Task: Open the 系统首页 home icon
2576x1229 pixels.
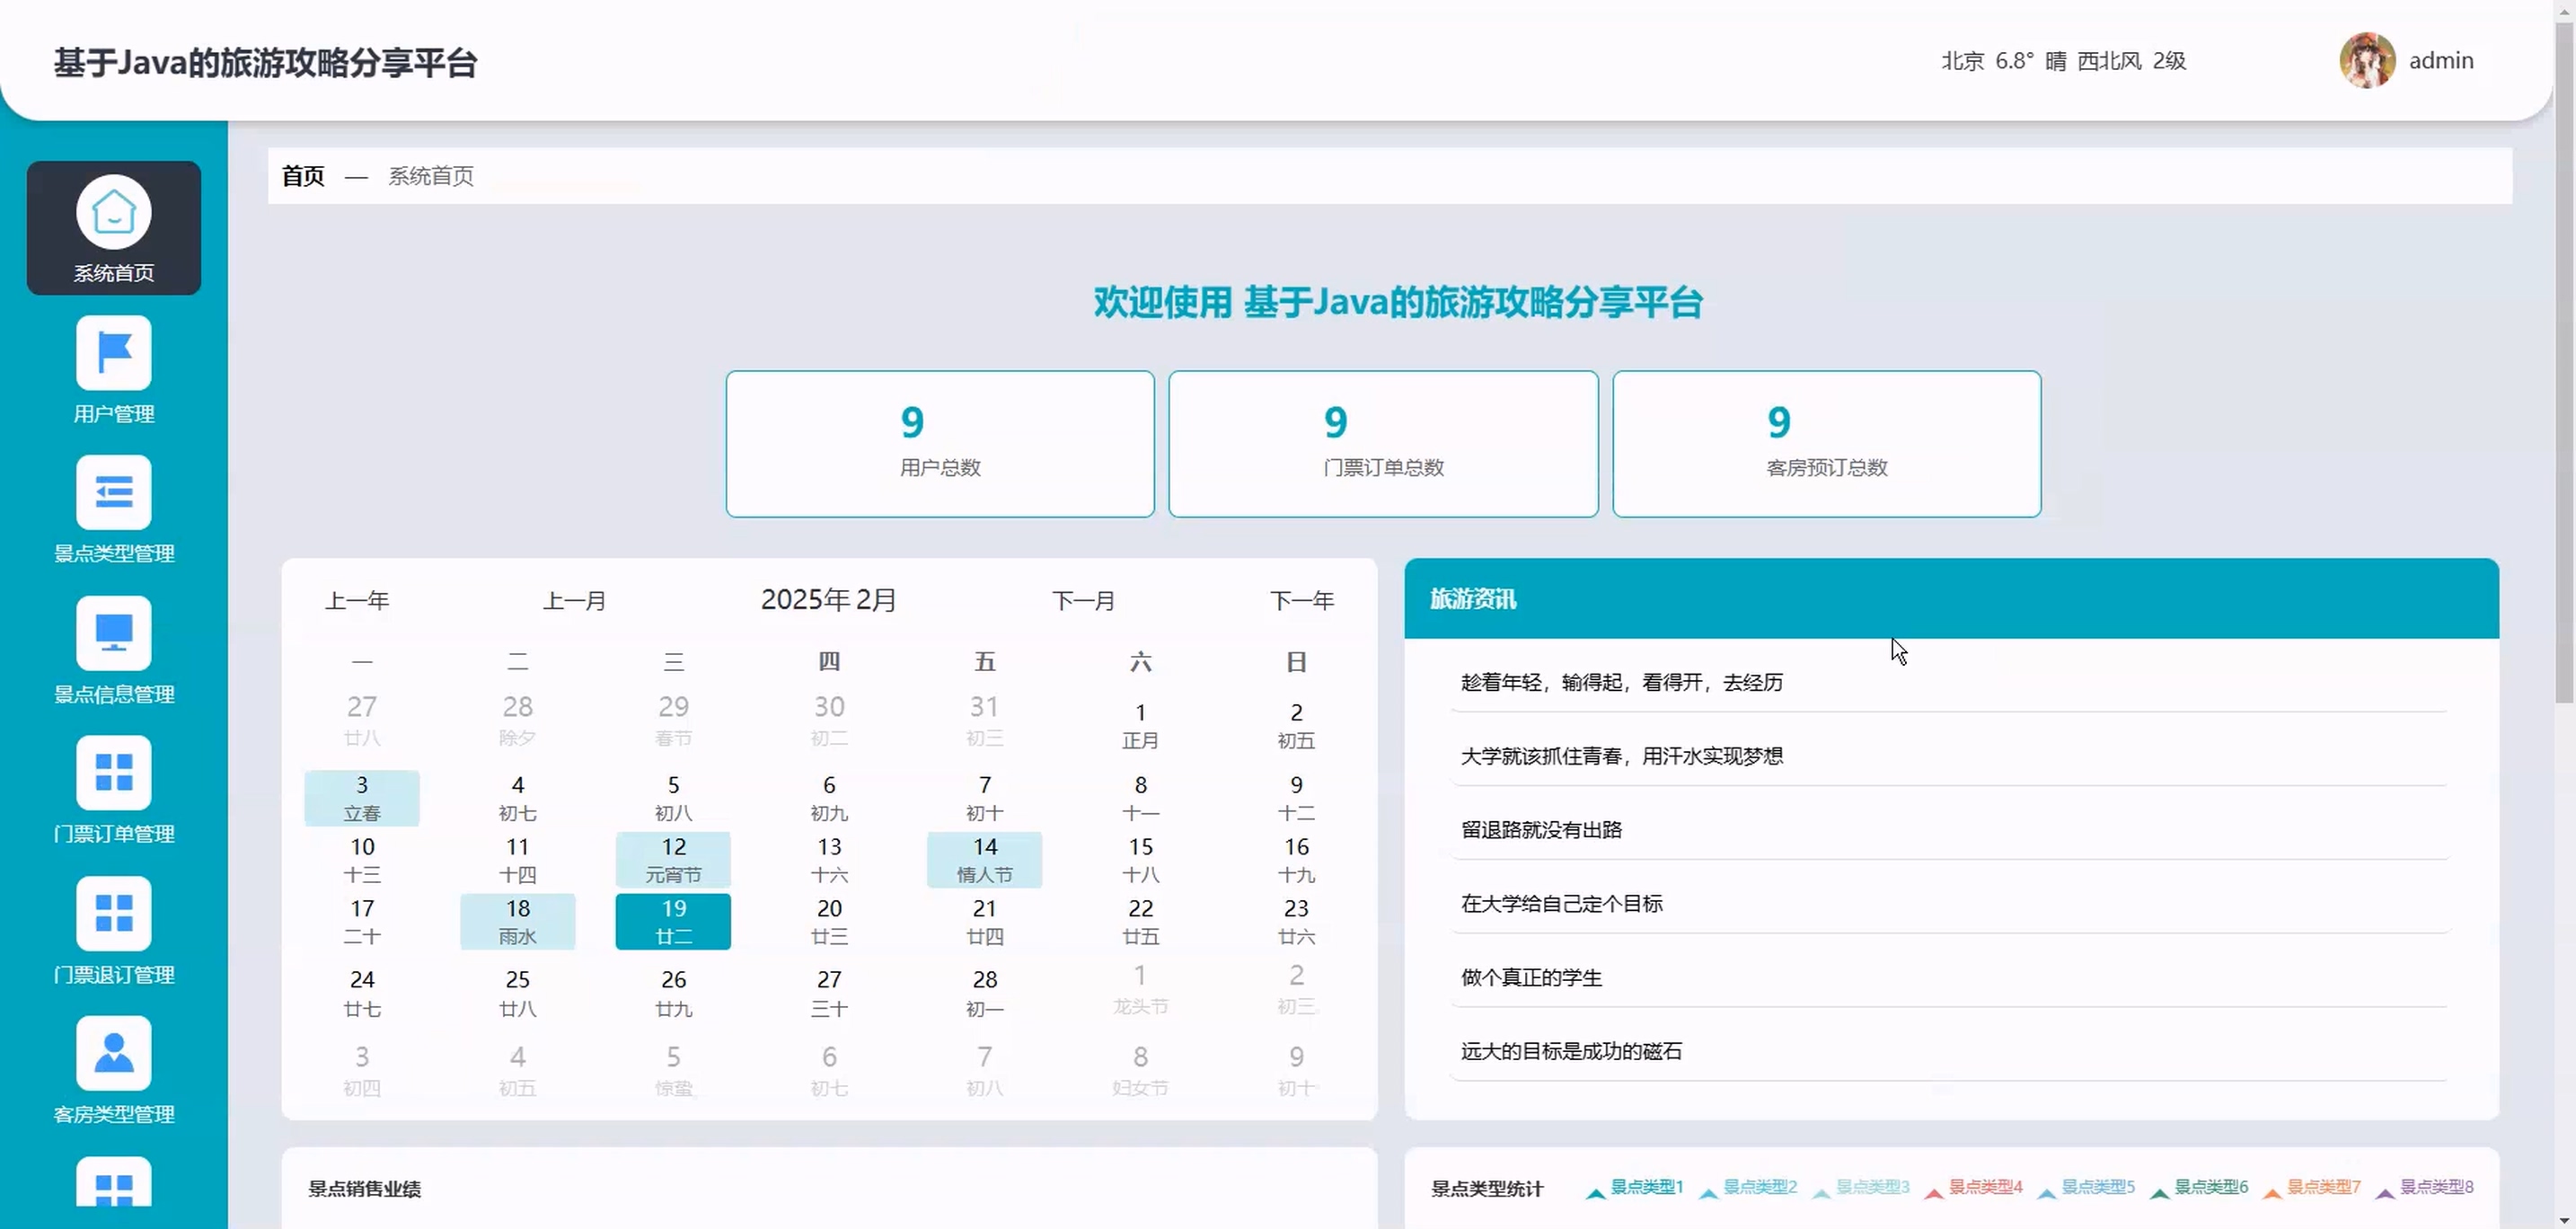Action: (113, 212)
